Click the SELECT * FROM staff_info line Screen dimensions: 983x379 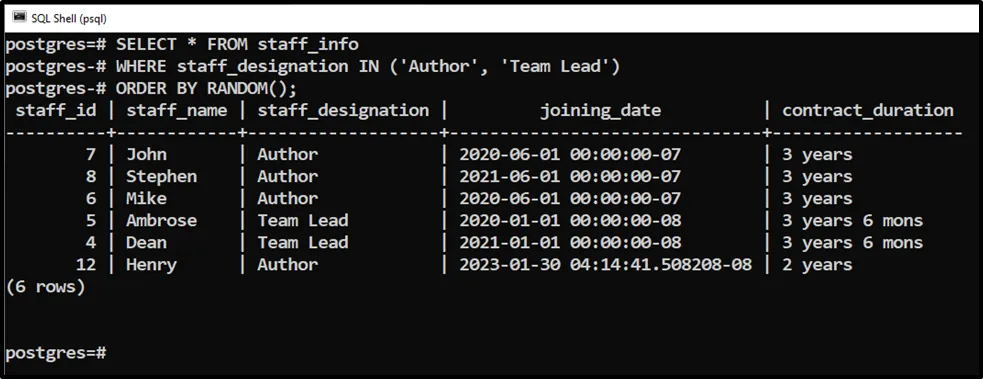coord(182,44)
